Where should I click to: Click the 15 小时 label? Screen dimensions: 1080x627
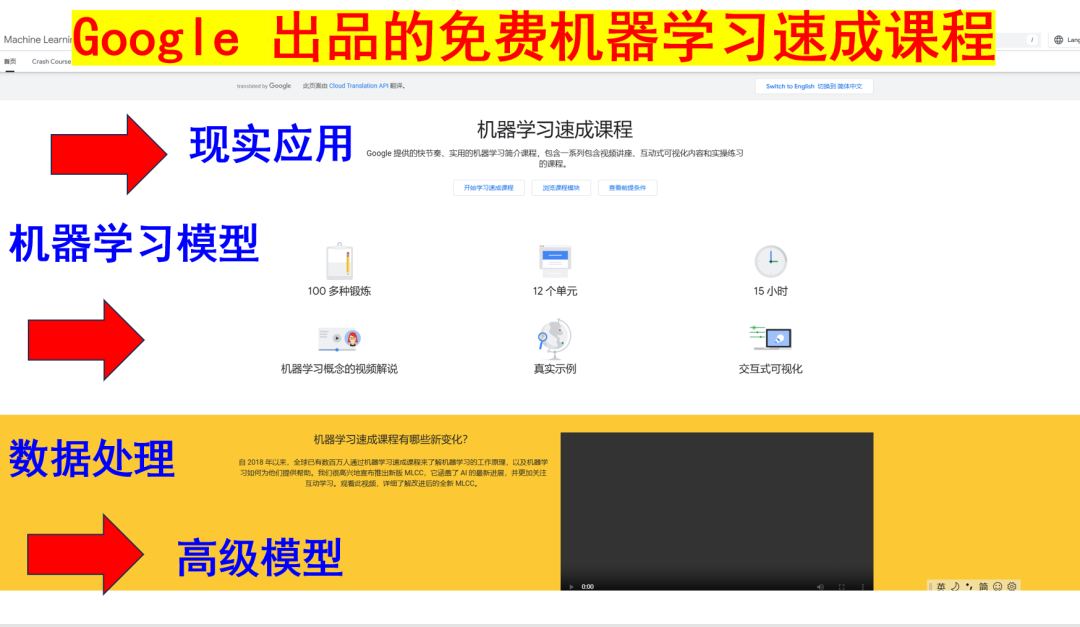(x=771, y=291)
